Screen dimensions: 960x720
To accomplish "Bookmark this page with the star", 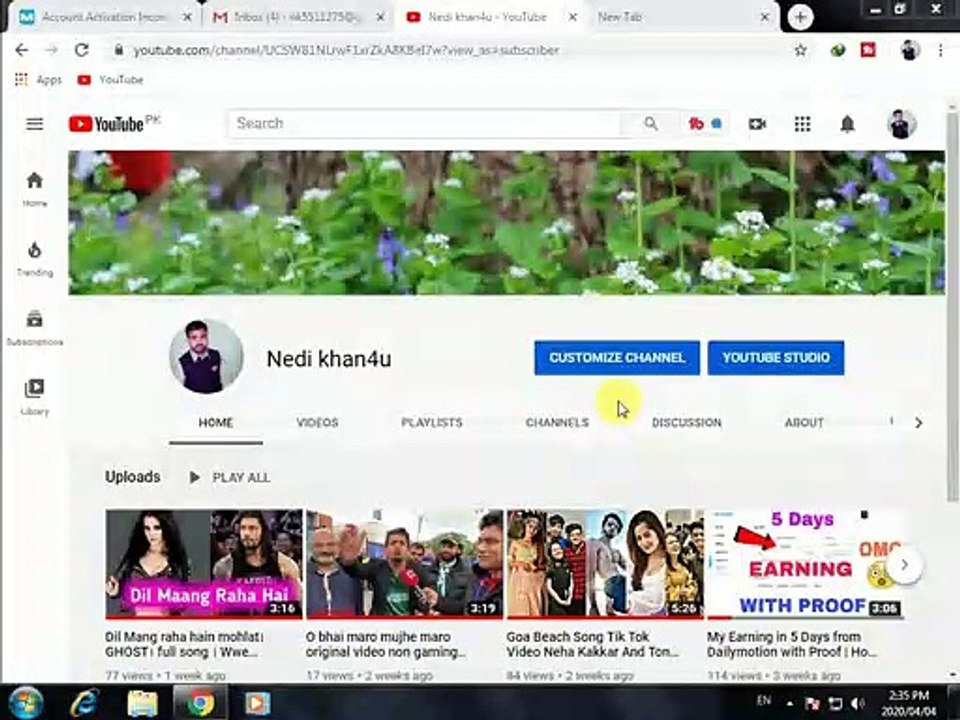I will point(800,50).
